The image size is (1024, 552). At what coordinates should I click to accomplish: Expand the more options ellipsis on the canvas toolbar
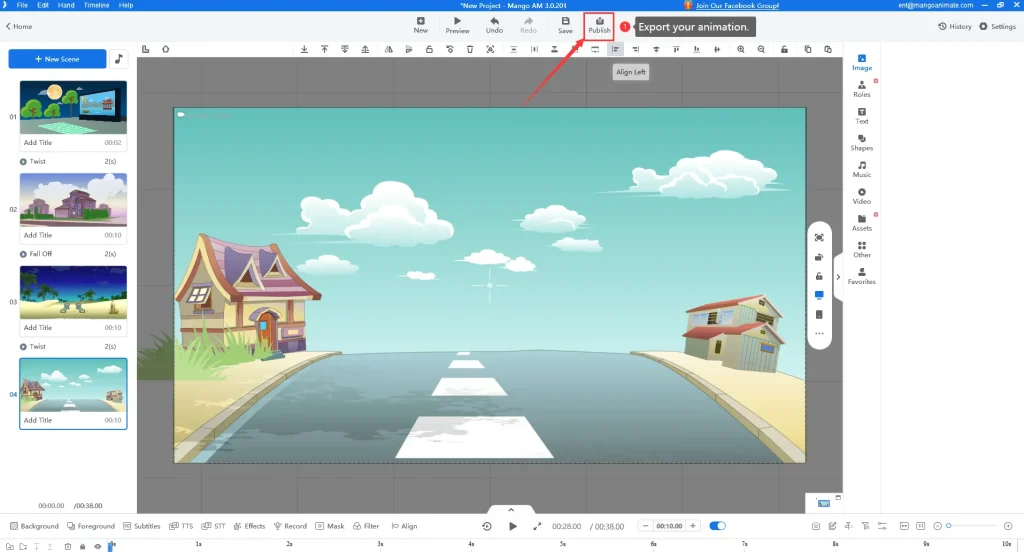[819, 333]
